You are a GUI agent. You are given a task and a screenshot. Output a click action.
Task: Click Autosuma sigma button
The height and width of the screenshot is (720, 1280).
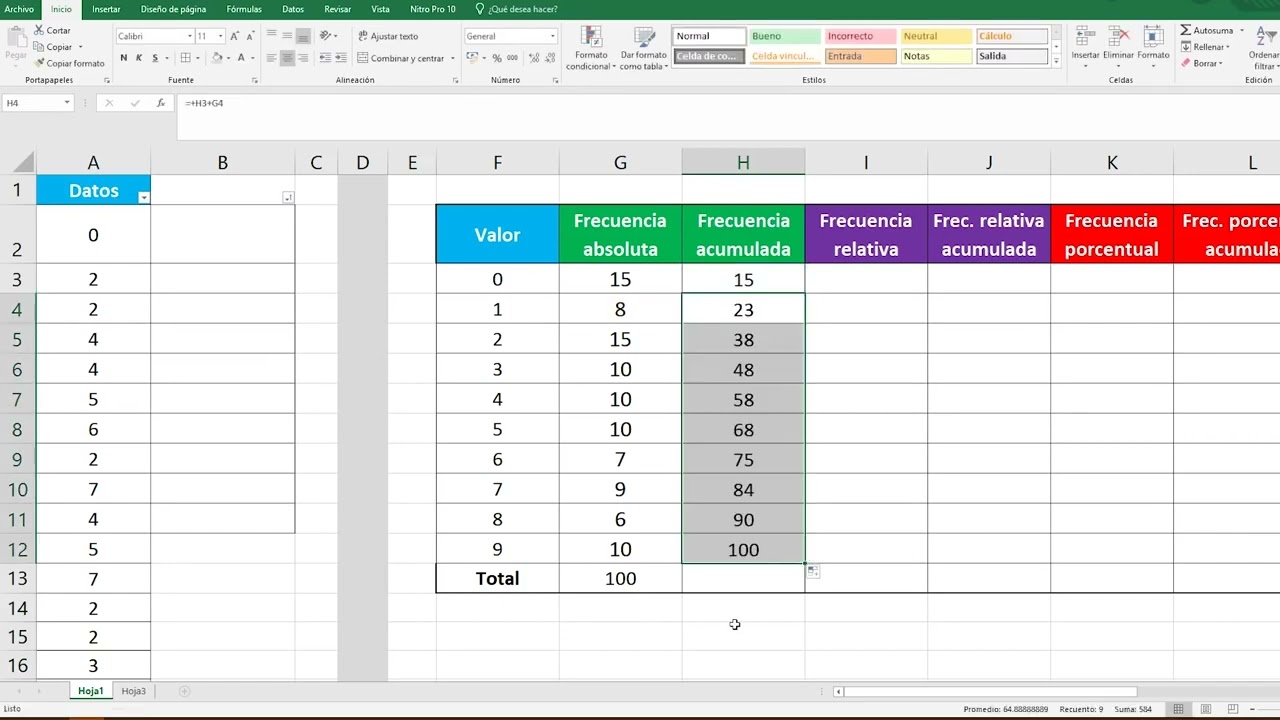1207,31
